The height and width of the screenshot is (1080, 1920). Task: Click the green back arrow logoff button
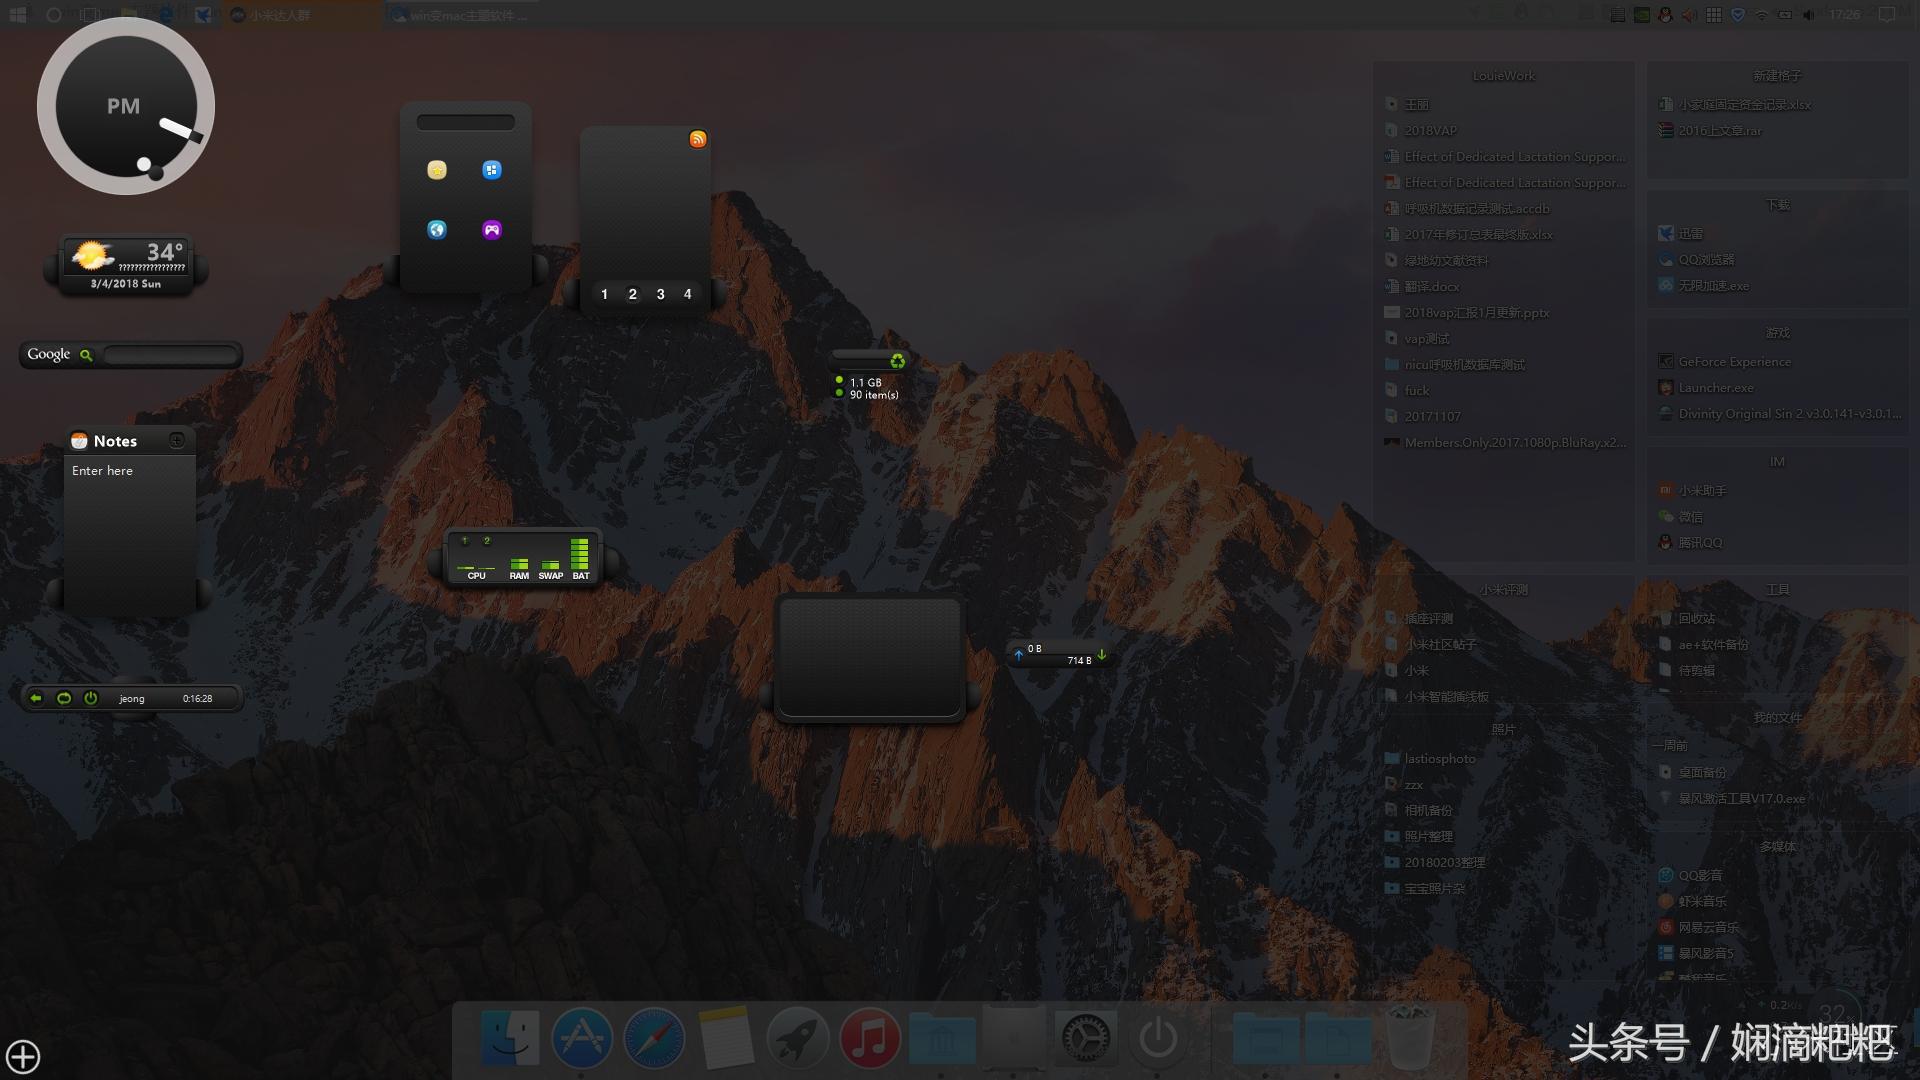click(36, 698)
